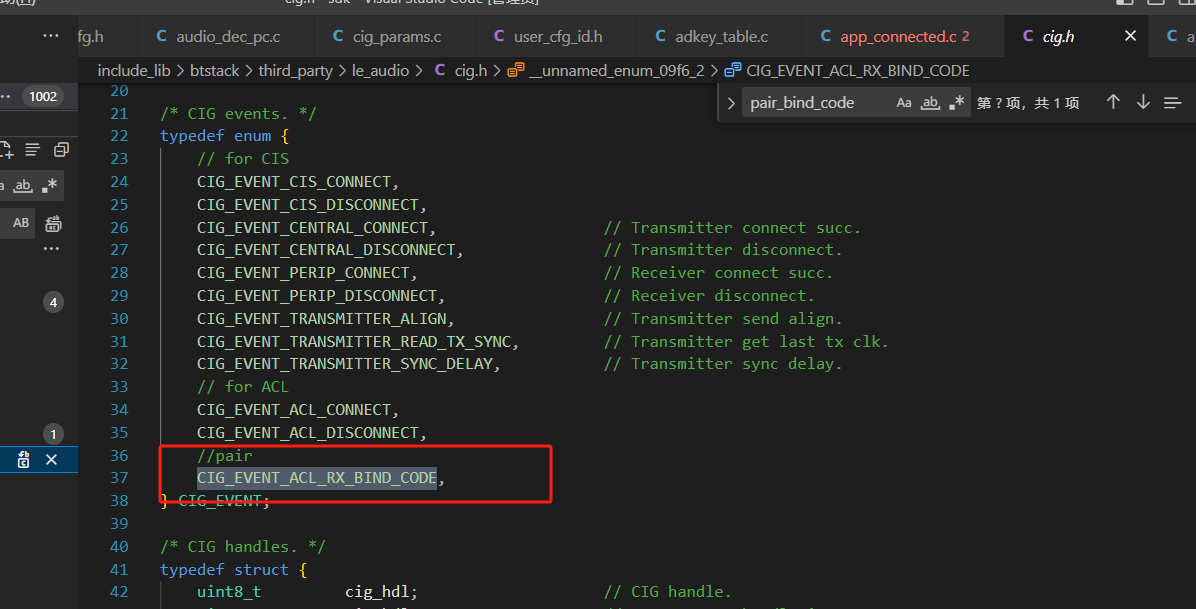Image resolution: width=1196 pixels, height=609 pixels.
Task: Expand the replace row in find widget
Action: [731, 103]
